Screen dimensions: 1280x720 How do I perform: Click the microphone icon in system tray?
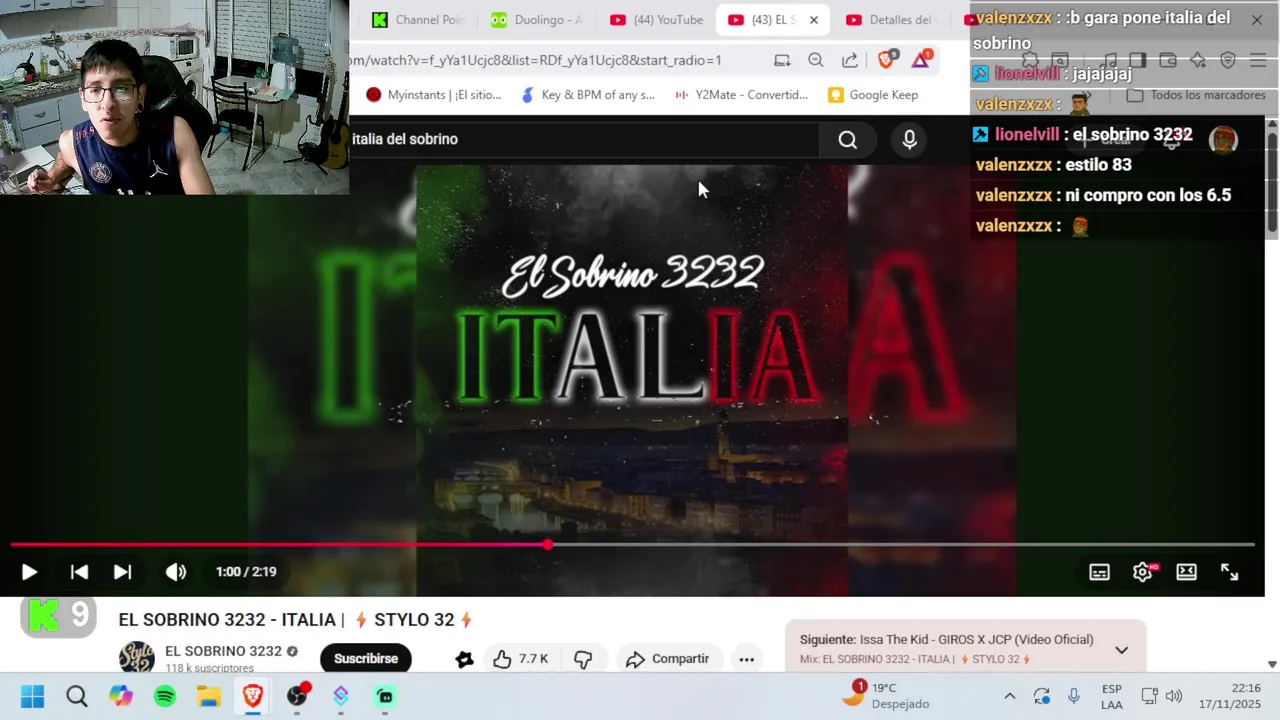(x=1074, y=696)
